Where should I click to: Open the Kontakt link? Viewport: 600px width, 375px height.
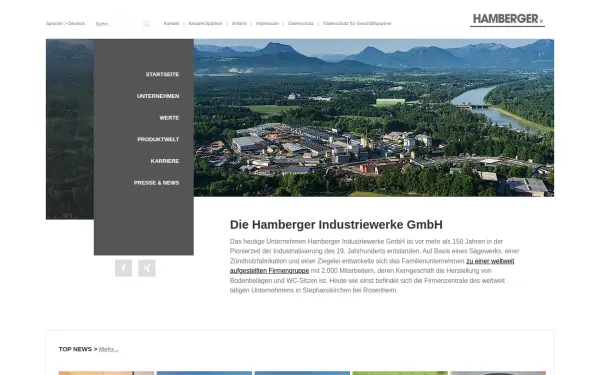(x=171, y=23)
